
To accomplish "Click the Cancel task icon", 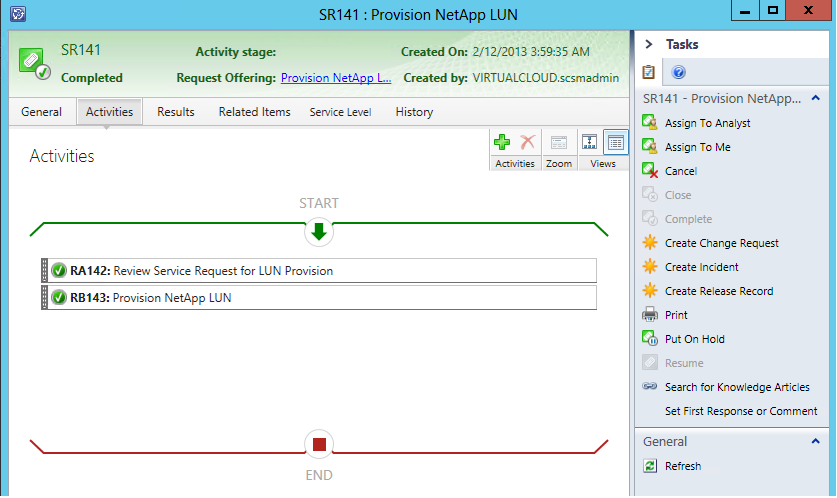I will coord(650,171).
